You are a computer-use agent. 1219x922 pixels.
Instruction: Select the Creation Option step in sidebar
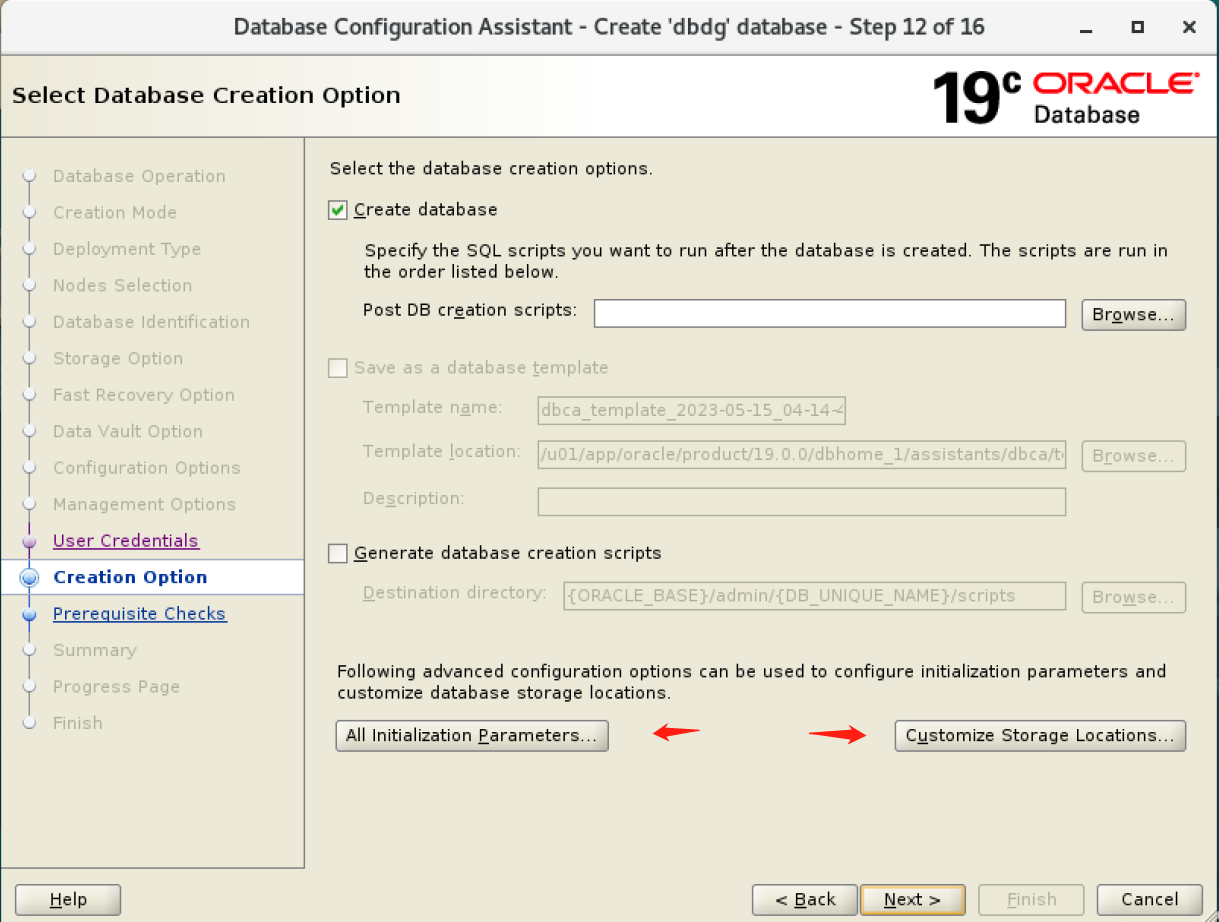(x=130, y=577)
